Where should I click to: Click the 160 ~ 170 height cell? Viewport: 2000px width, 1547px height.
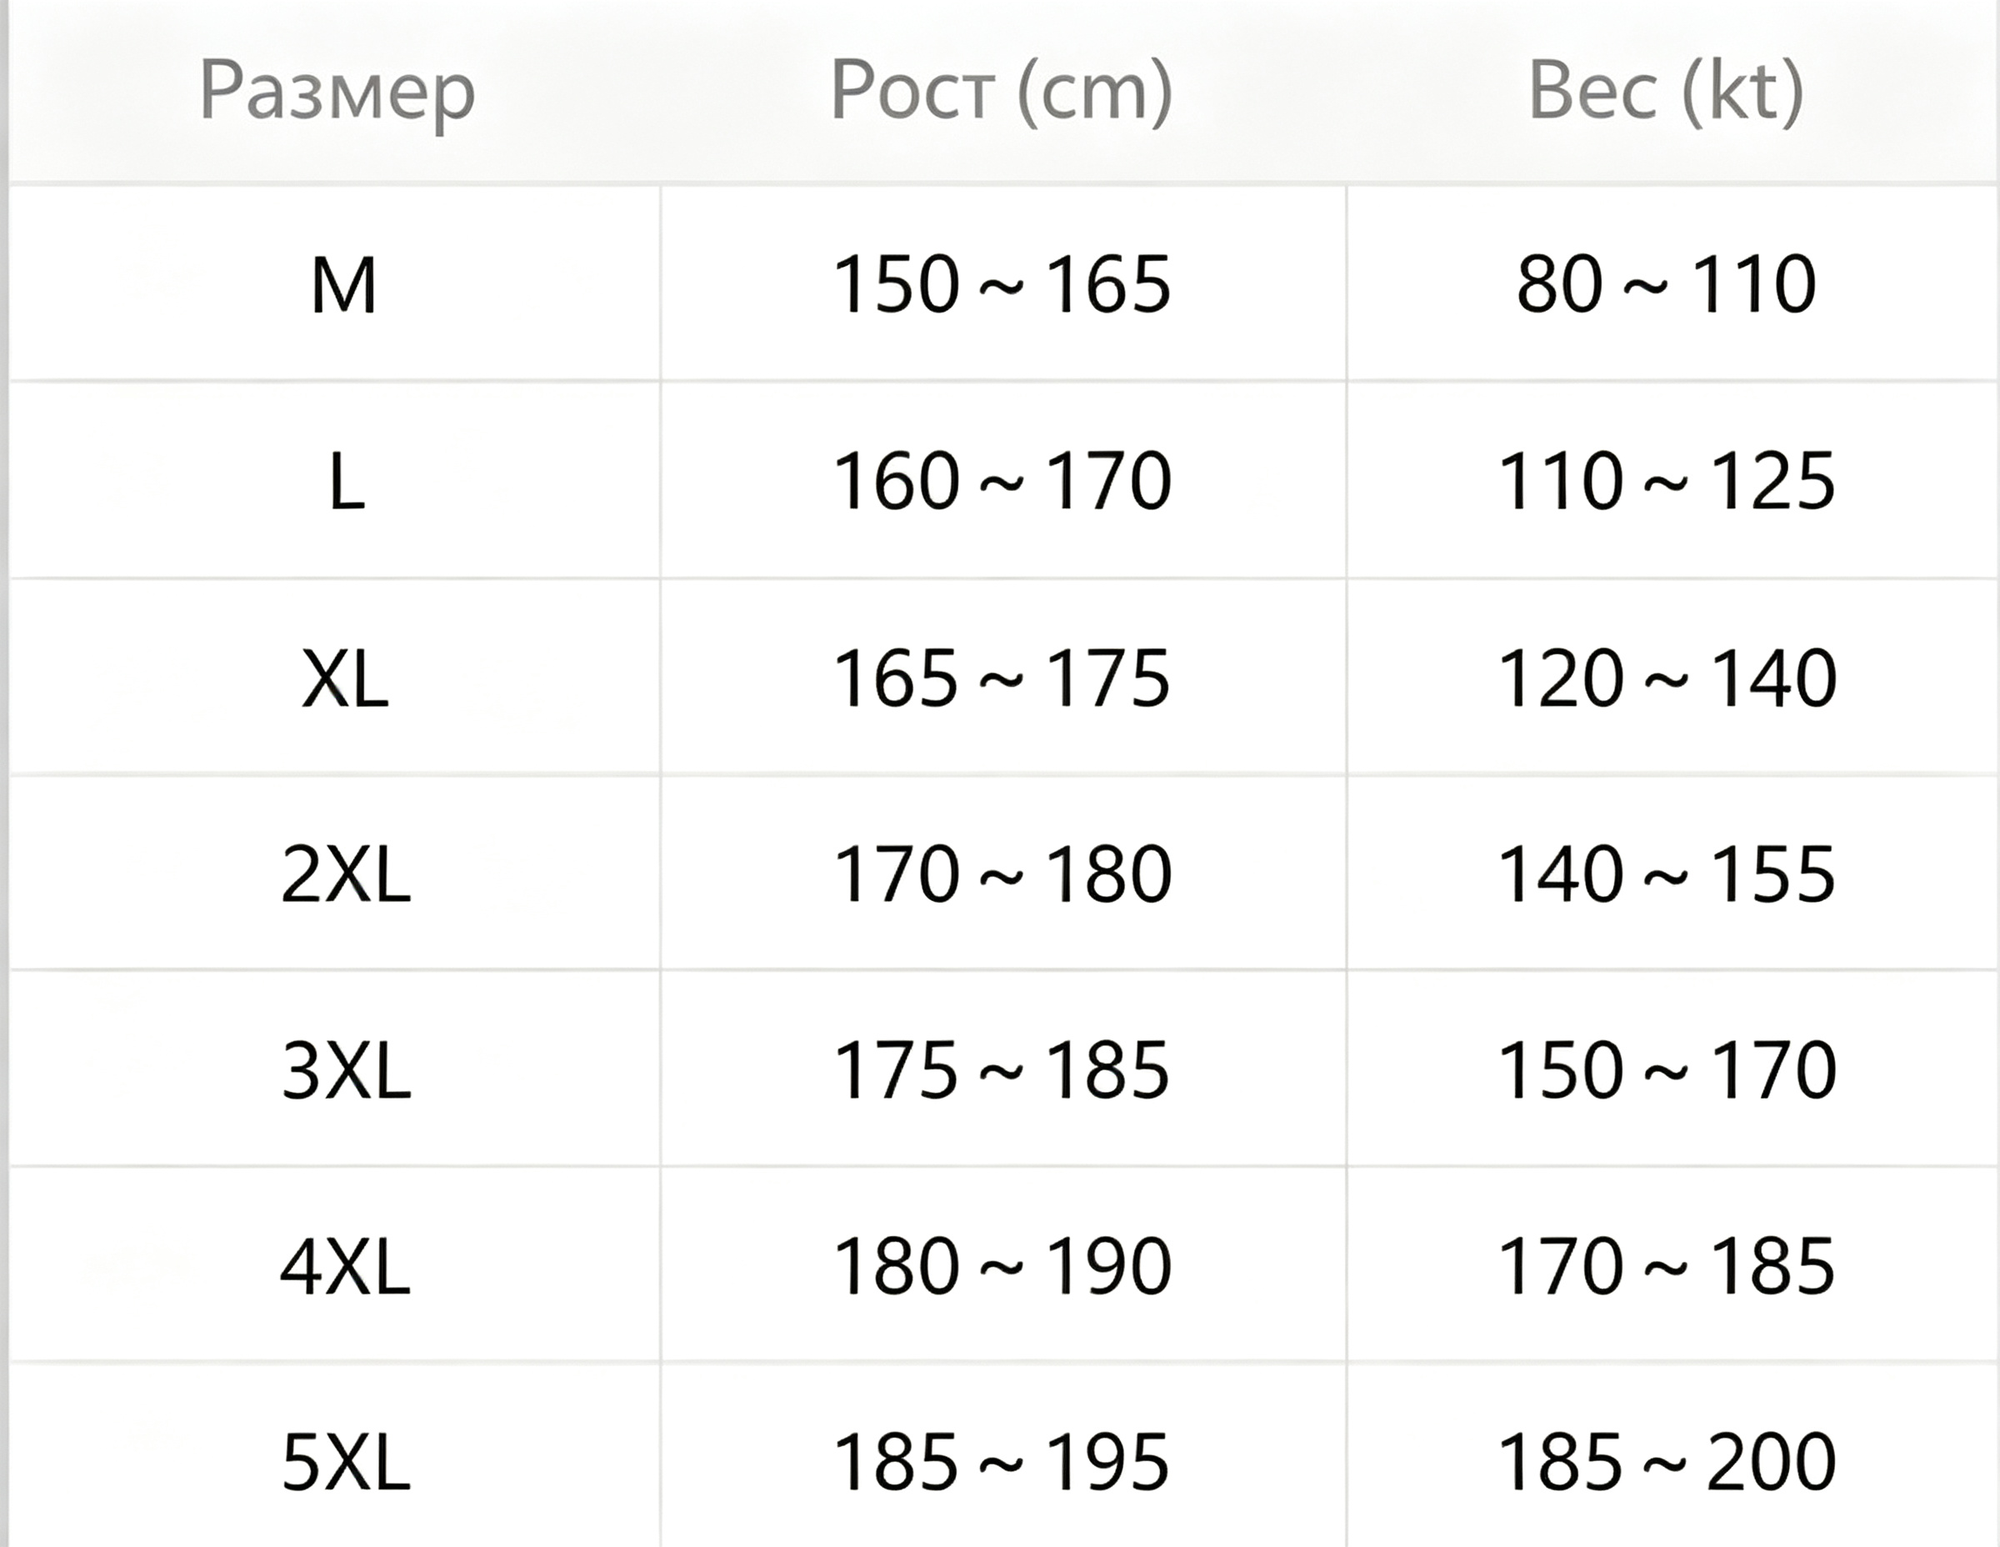coord(1003,480)
